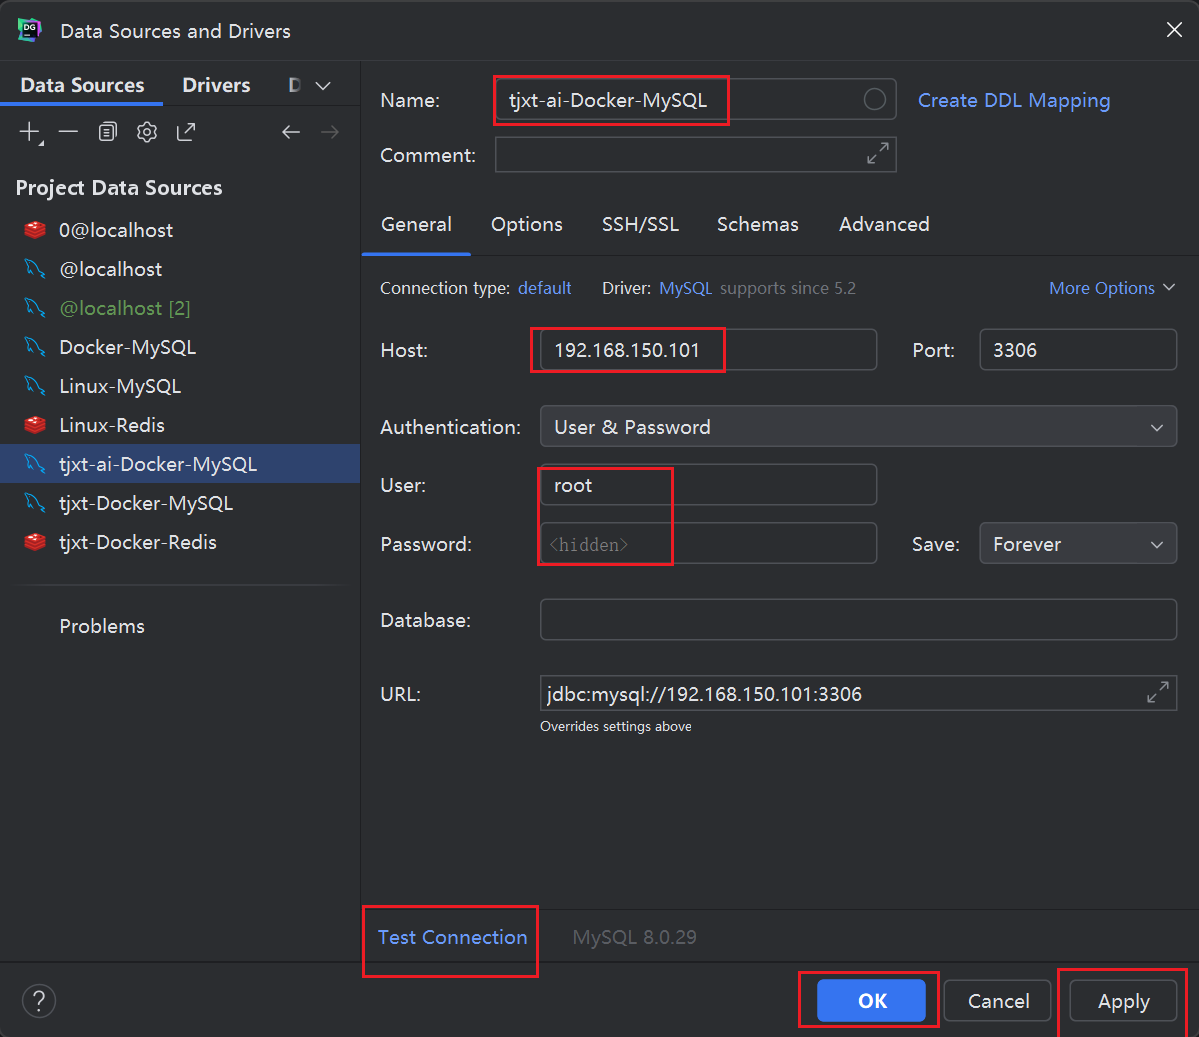Click the Make Global export icon
1199x1037 pixels.
(186, 132)
